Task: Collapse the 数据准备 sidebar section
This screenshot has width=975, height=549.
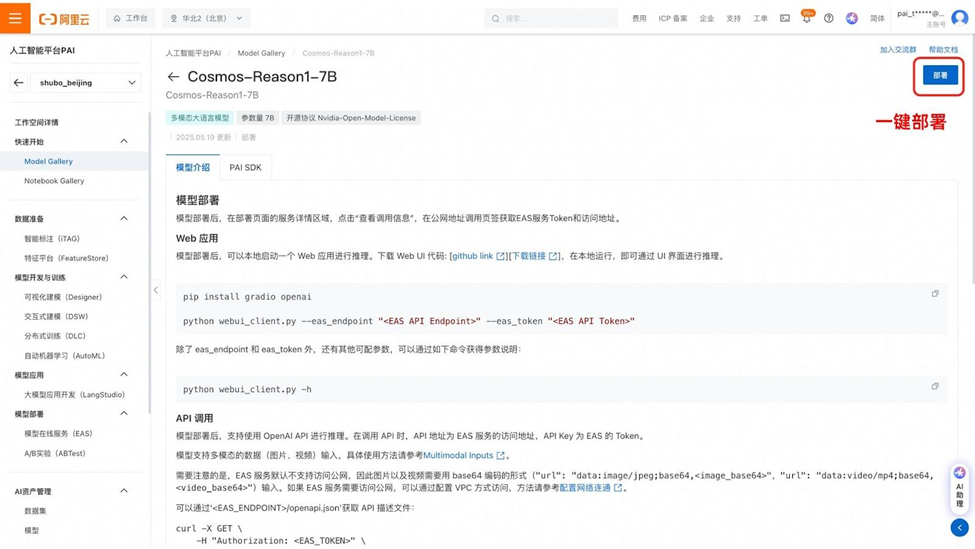Action: click(x=124, y=218)
